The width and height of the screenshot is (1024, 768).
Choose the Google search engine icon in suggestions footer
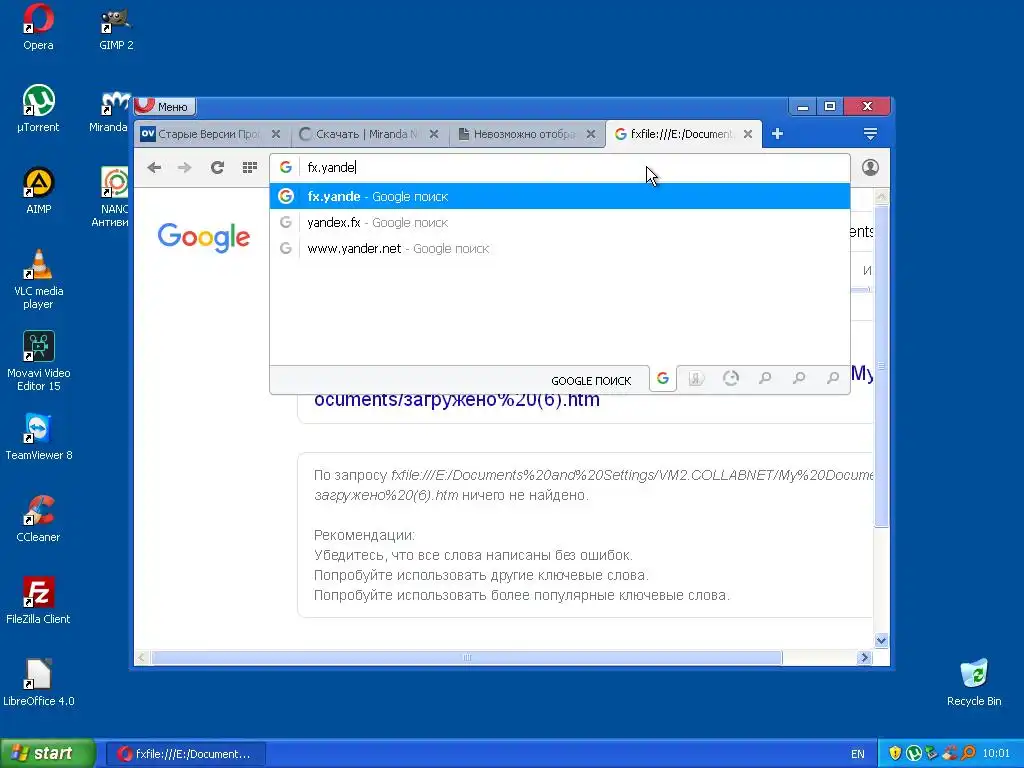click(663, 379)
